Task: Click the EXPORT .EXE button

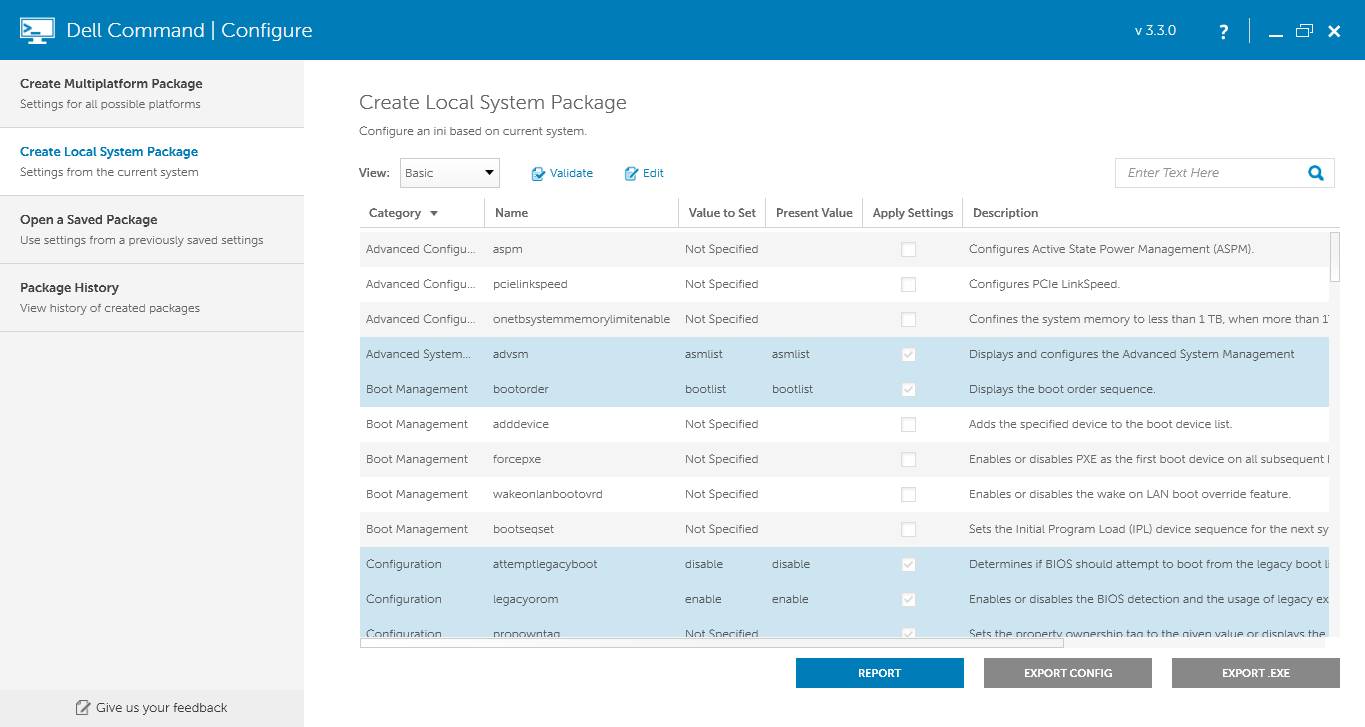Action: (x=1256, y=673)
